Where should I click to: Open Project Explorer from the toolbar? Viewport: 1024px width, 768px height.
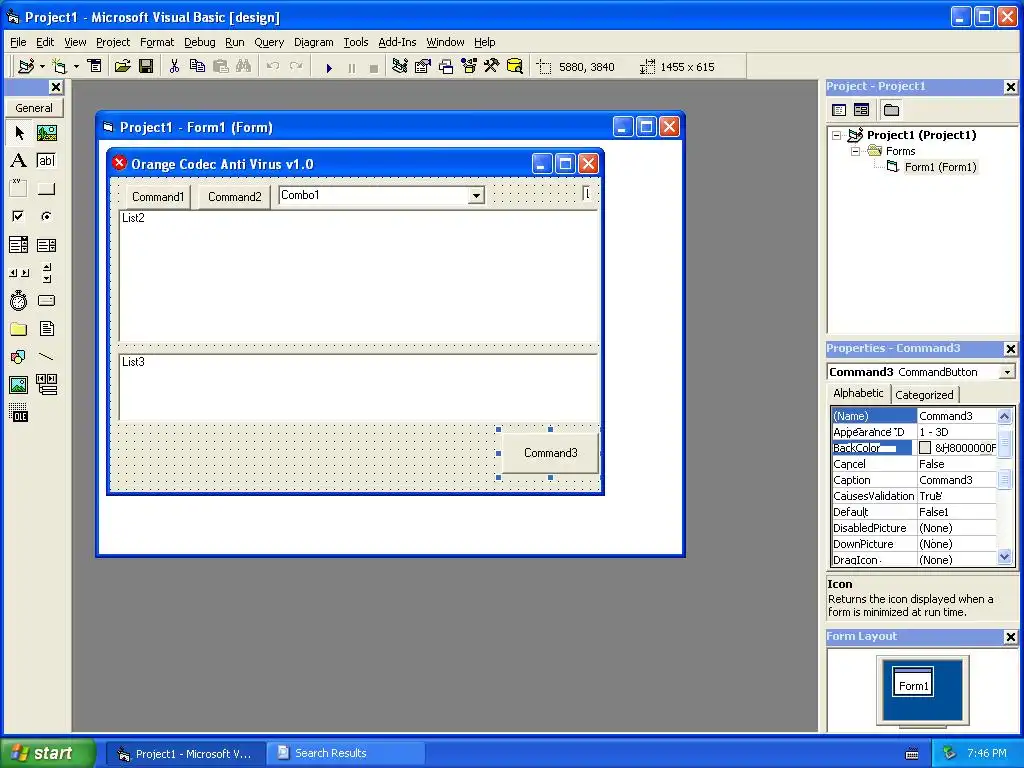(x=400, y=67)
